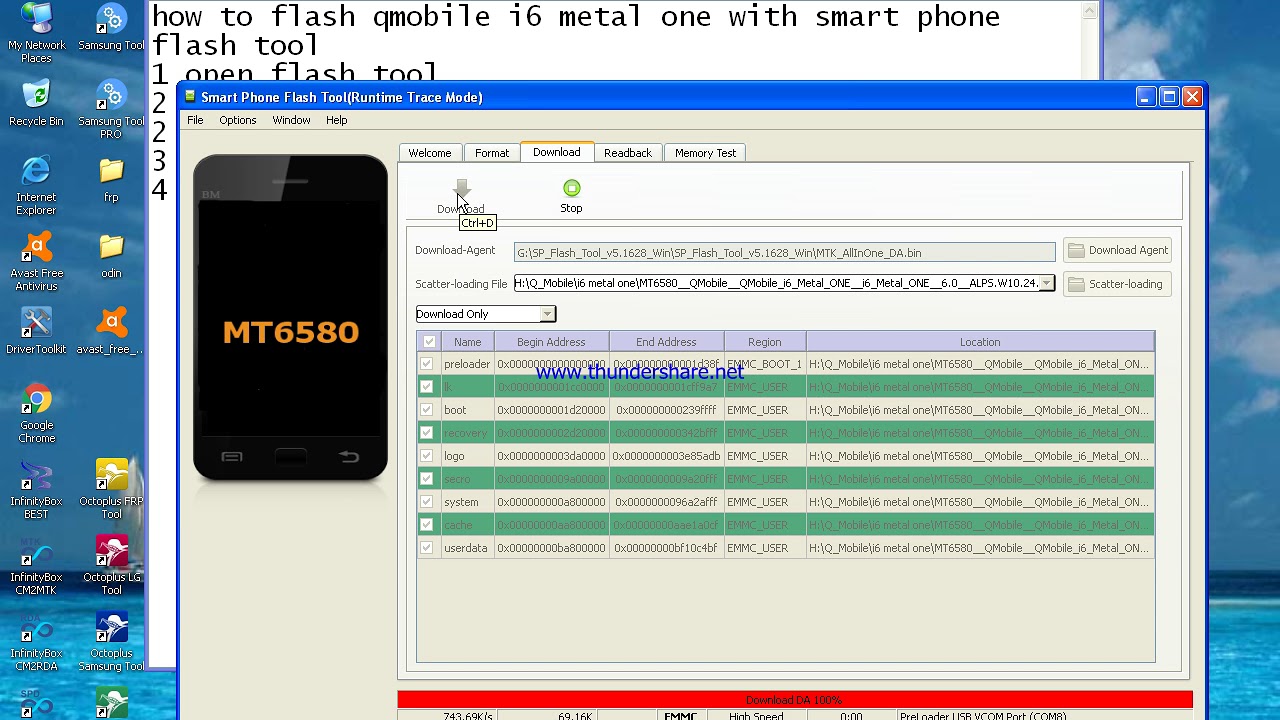Click the Download arrow icon

(x=461, y=189)
